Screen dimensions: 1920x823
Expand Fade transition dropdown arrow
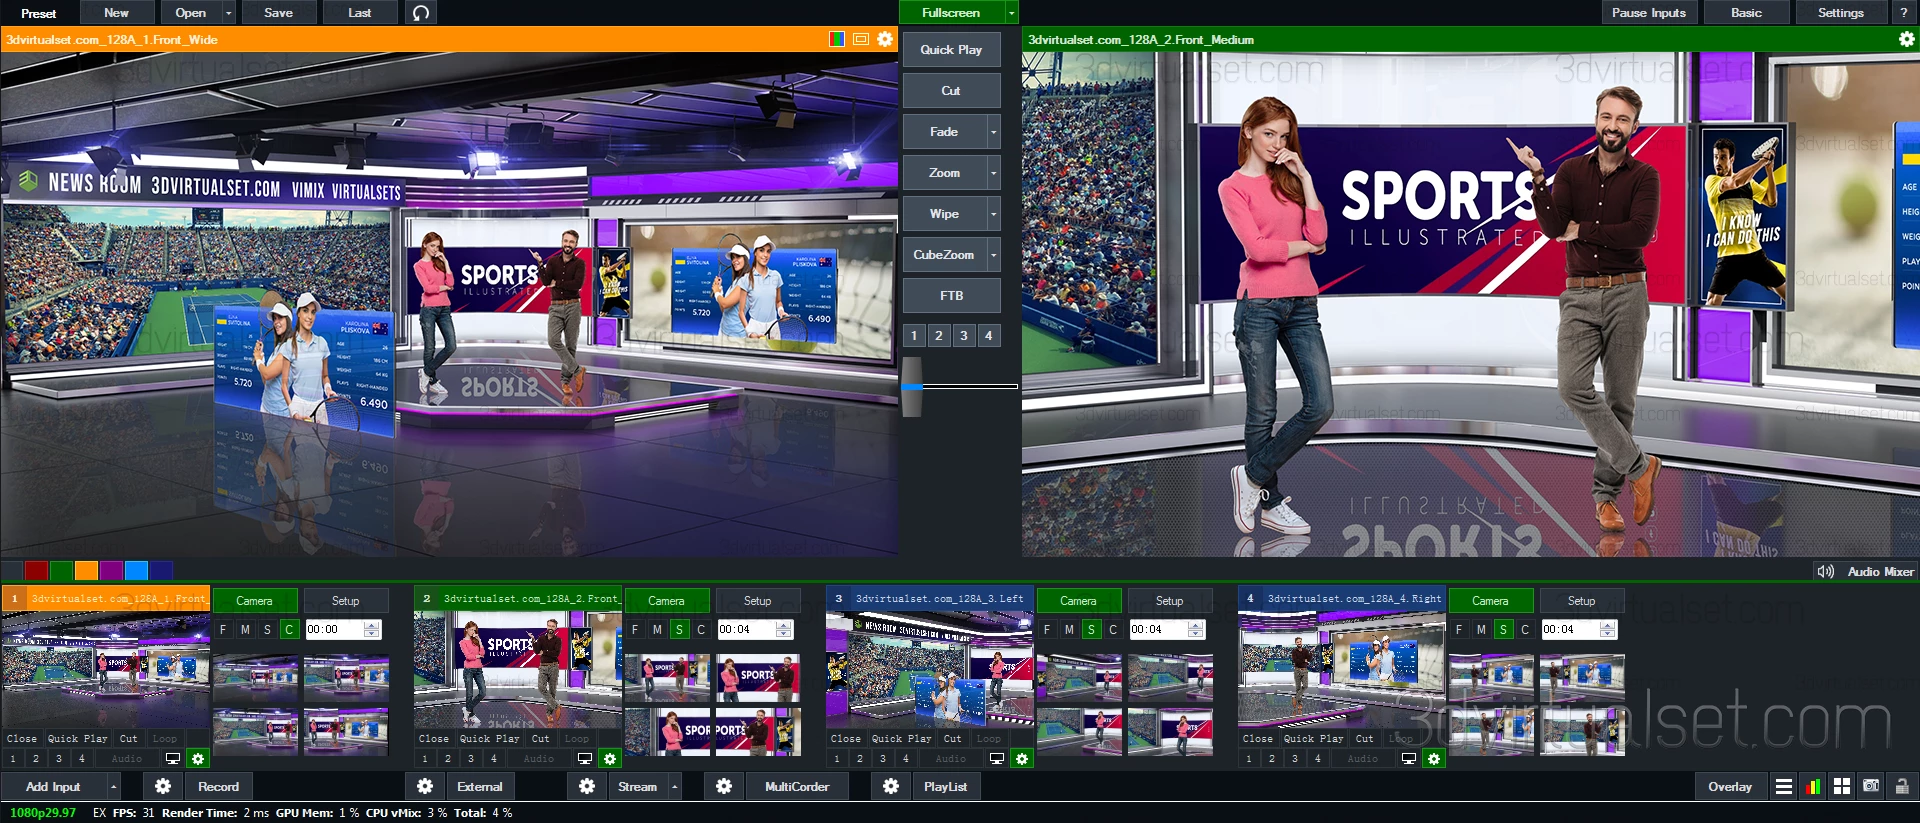click(x=993, y=132)
